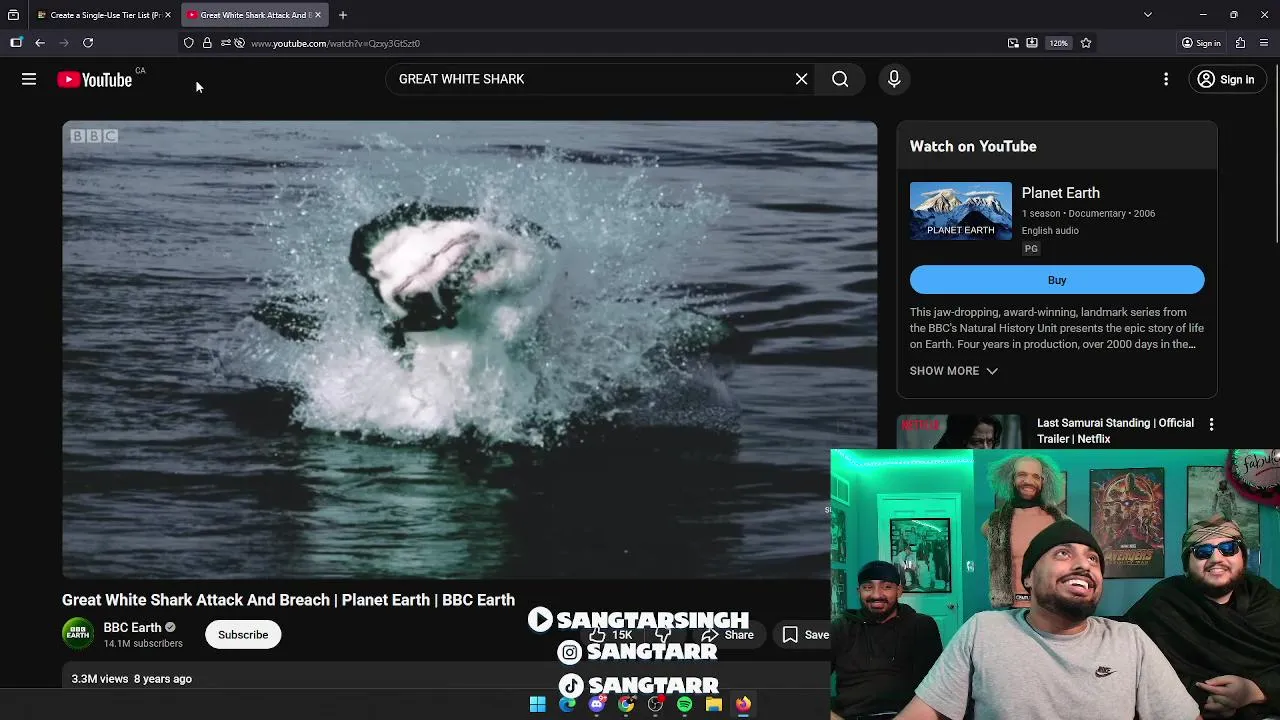Buy Planet Earth
1280x720 pixels.
1057,280
